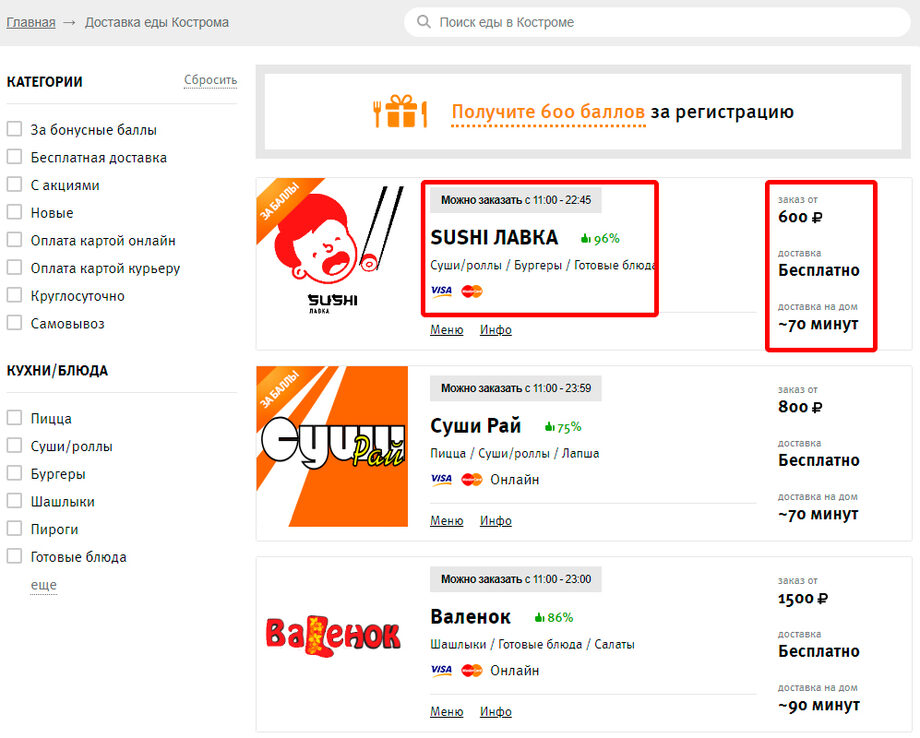Click Шашлыки / Готовые блюда / Салаты text
This screenshot has width=920, height=738.
tap(532, 644)
